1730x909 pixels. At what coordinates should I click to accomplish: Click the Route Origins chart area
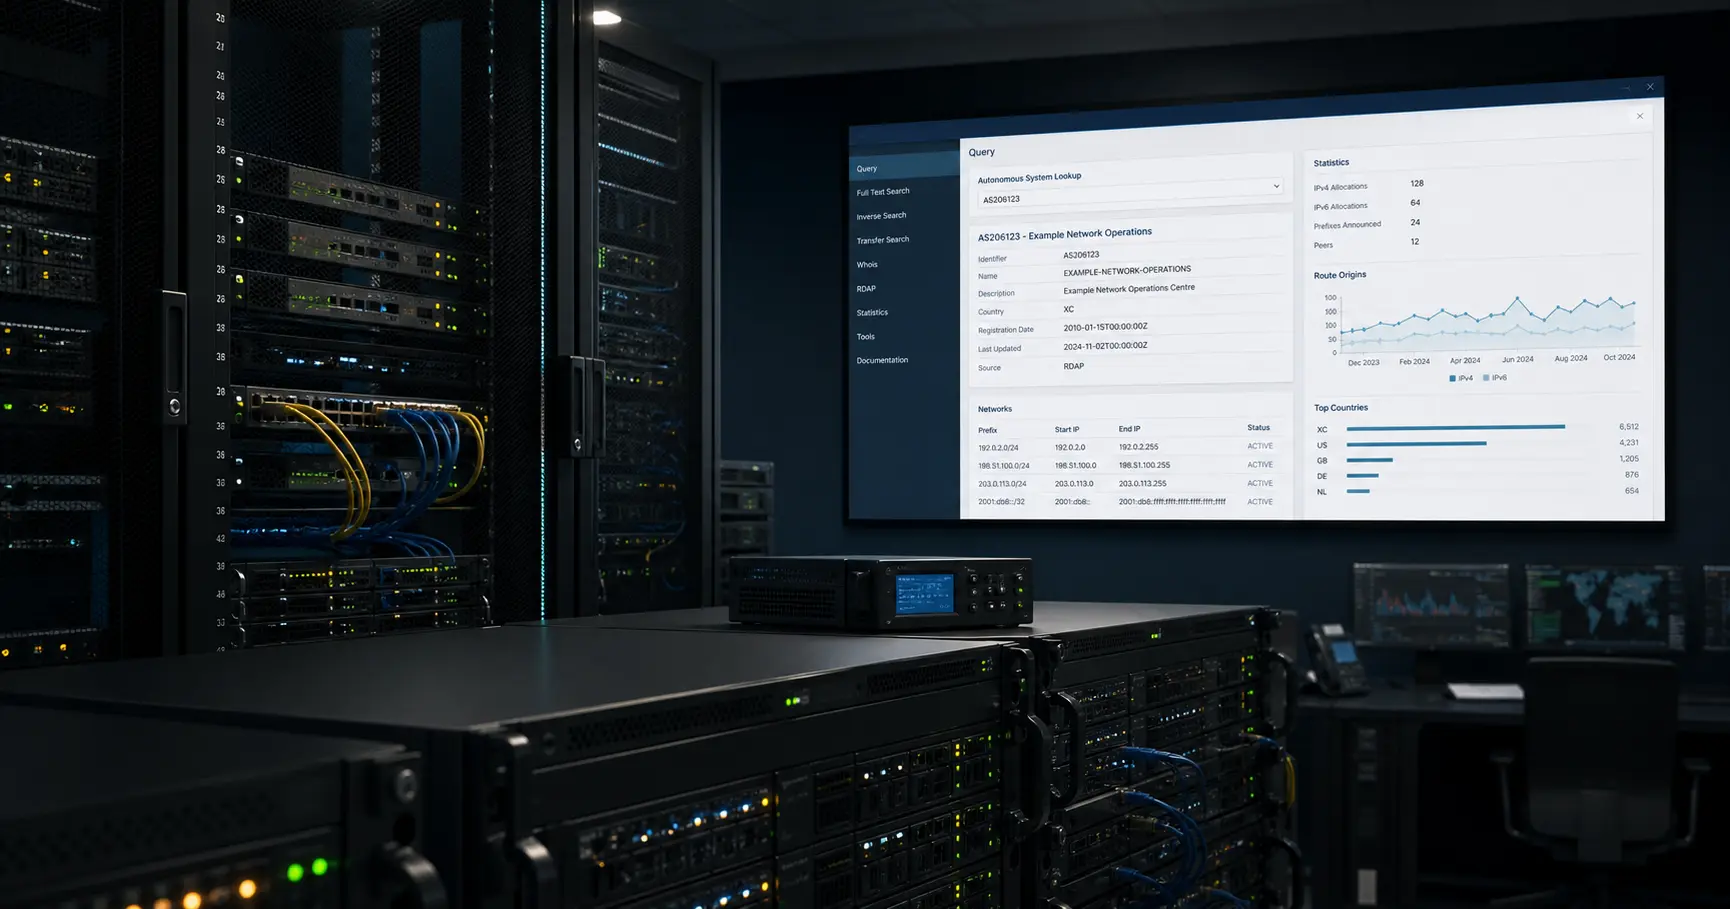(x=1488, y=323)
